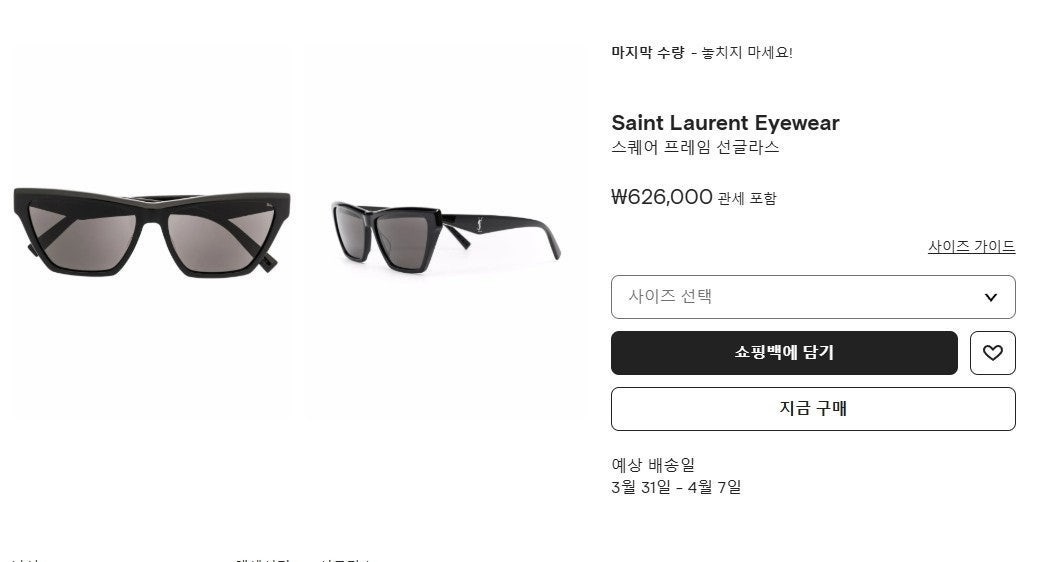This screenshot has height=562, width=1051.
Task: Click the left lens of front-view sunglasses
Action: pyautogui.click(x=82, y=239)
